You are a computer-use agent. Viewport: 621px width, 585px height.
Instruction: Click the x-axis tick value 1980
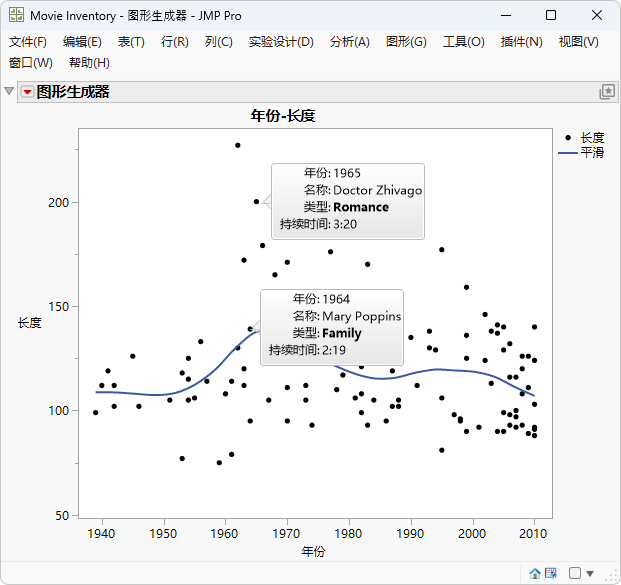click(x=349, y=534)
